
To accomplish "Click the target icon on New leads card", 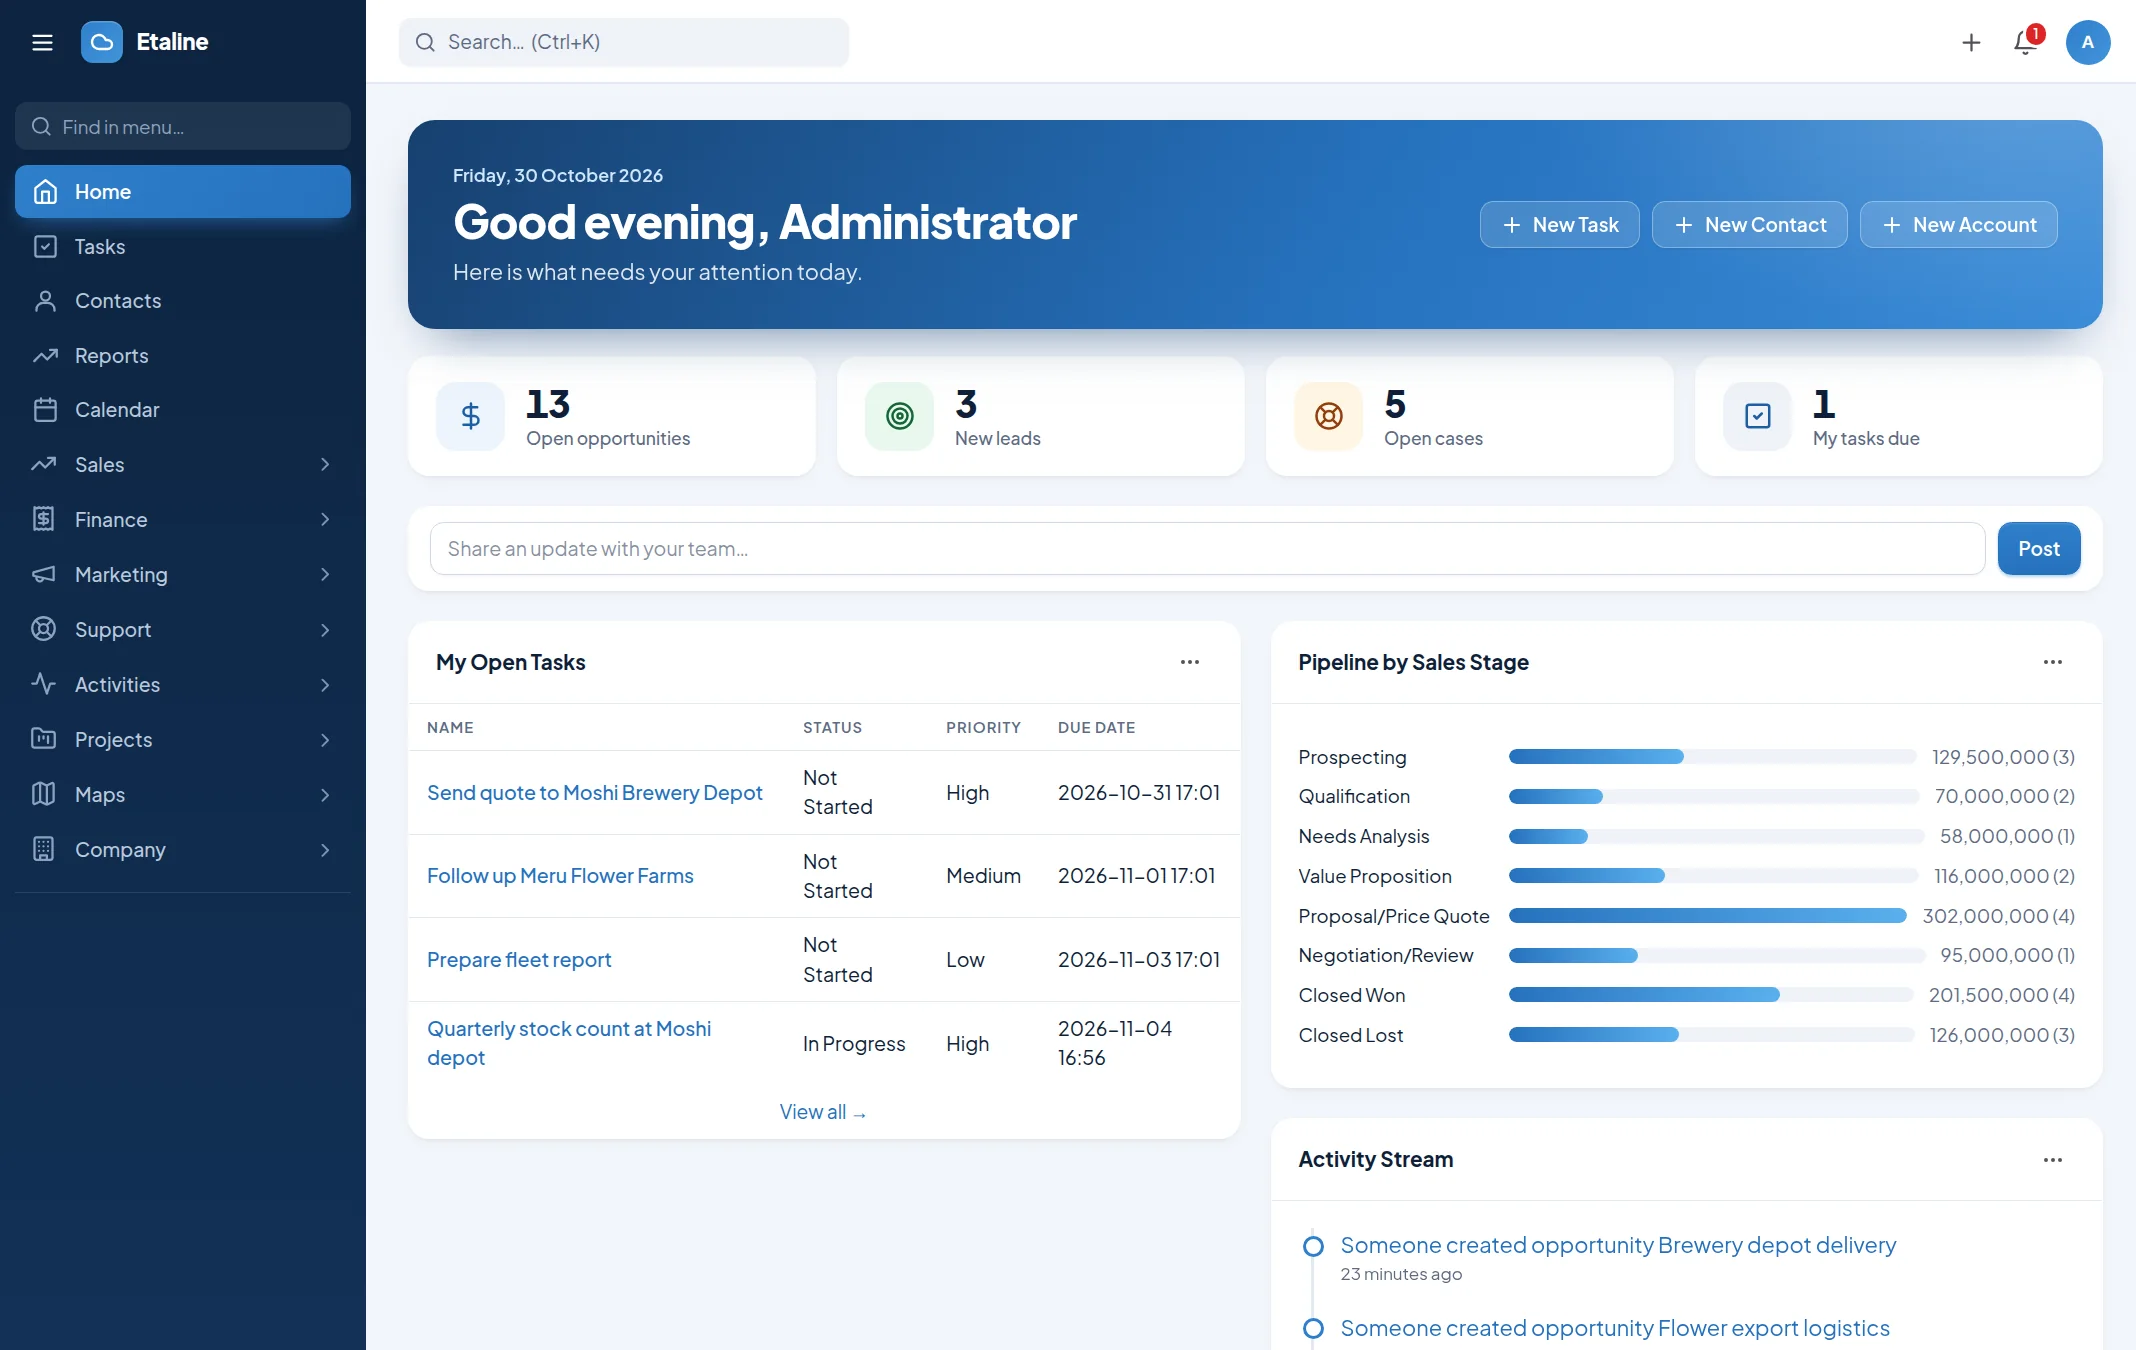I will 899,416.
